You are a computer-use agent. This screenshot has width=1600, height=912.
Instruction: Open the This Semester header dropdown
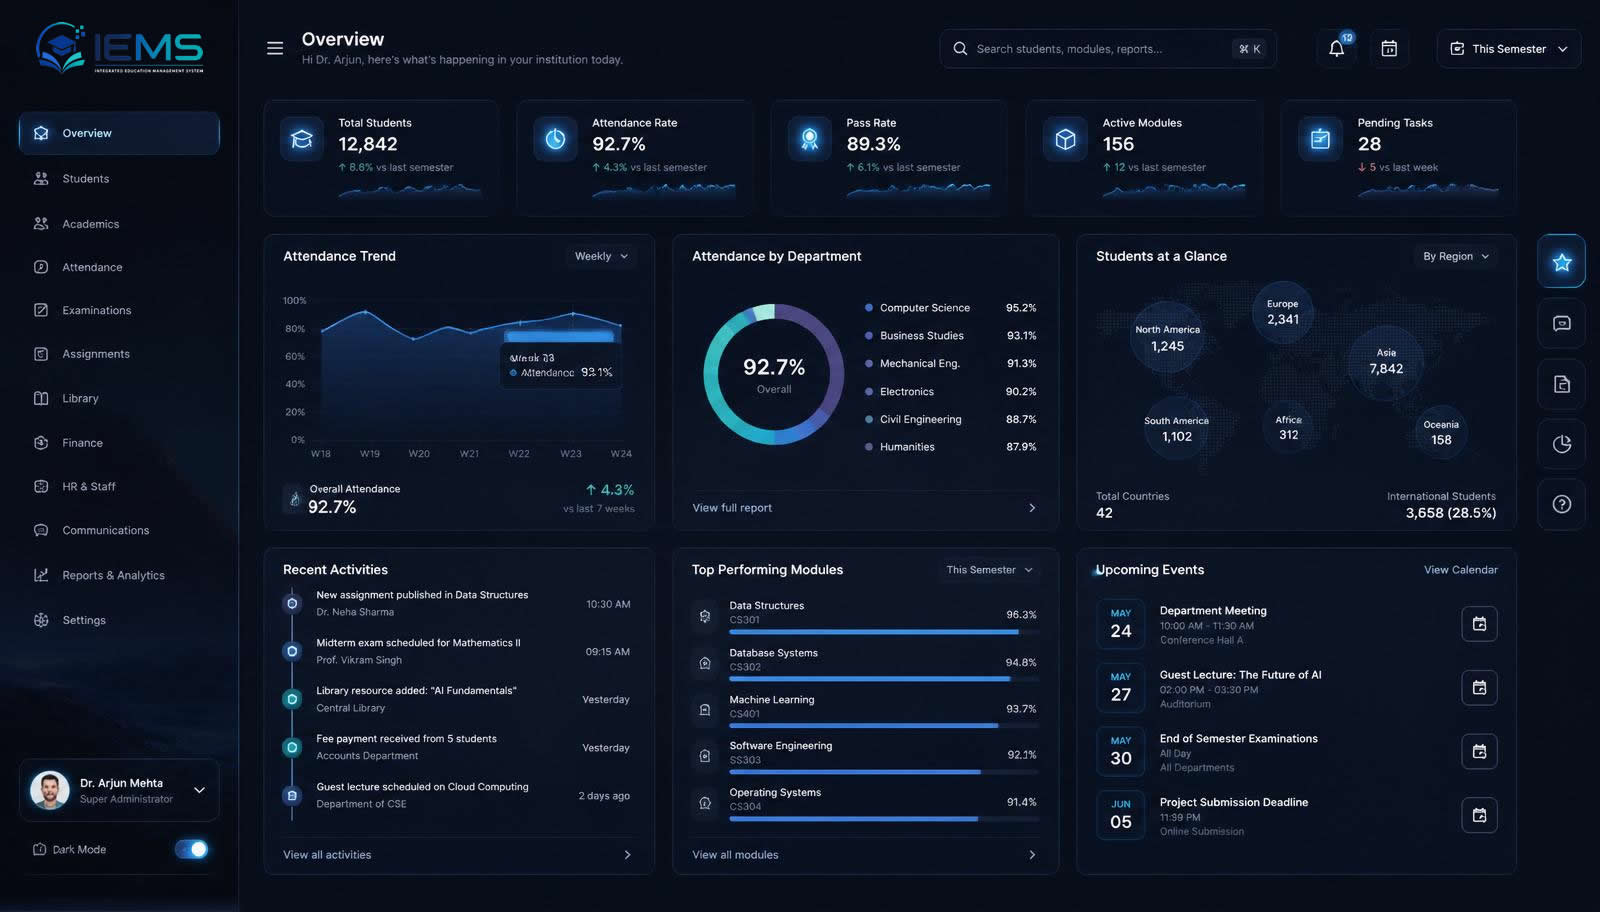point(1509,49)
